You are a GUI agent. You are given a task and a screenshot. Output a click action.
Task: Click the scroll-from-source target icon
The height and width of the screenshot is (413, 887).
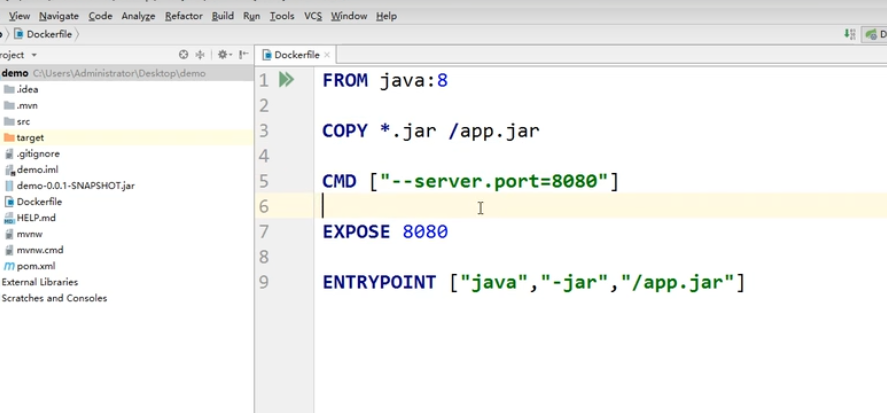pos(183,55)
